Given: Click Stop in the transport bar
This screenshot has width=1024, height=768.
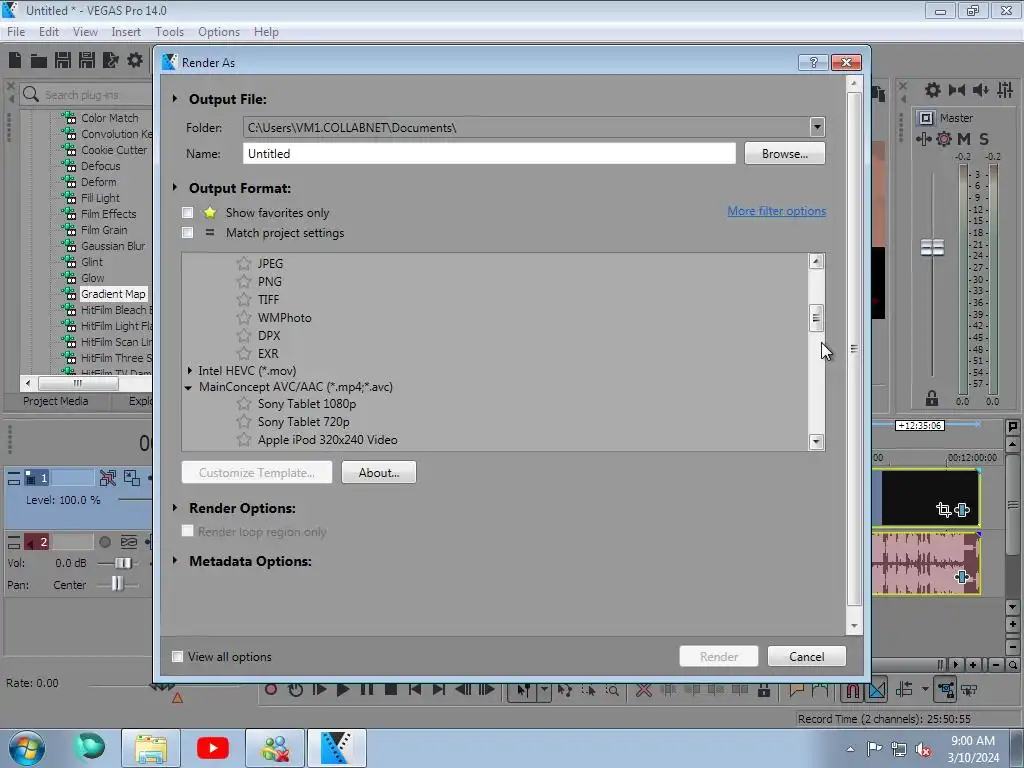Looking at the screenshot, I should (x=391, y=690).
